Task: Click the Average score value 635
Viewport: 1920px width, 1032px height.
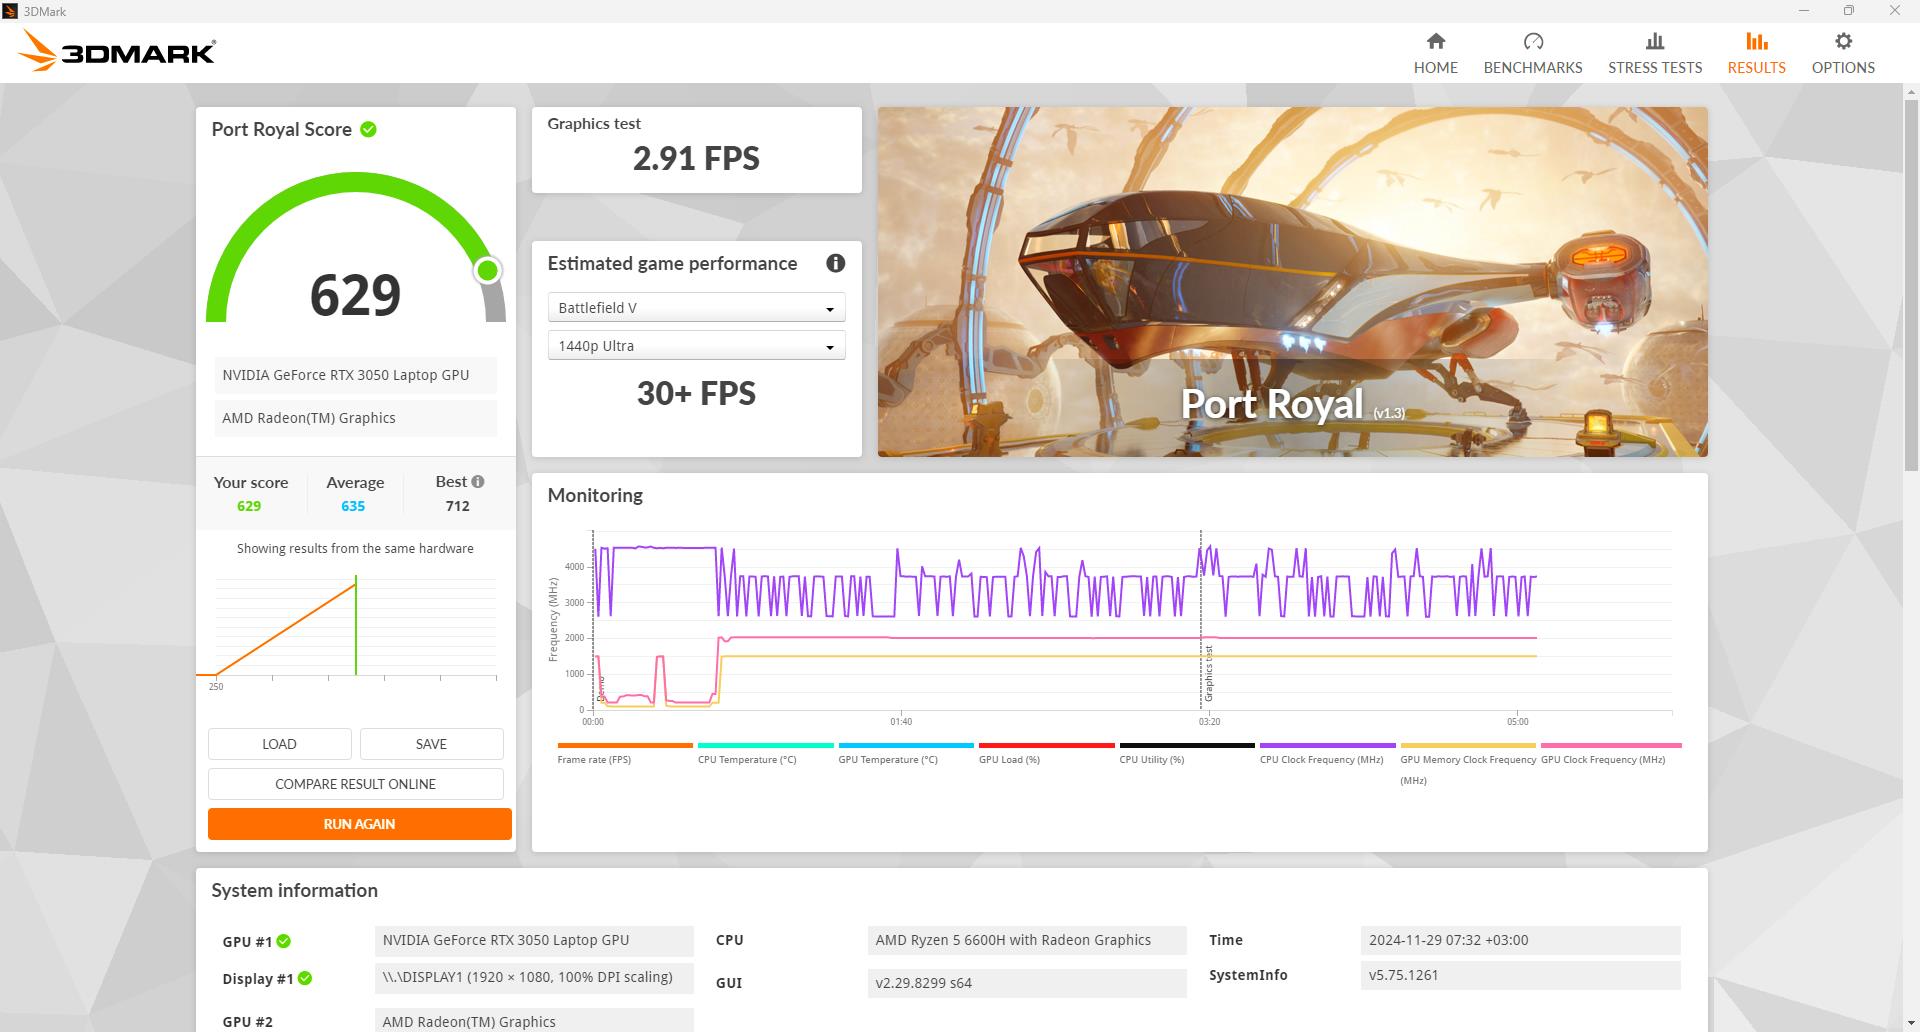Action: pyautogui.click(x=353, y=506)
